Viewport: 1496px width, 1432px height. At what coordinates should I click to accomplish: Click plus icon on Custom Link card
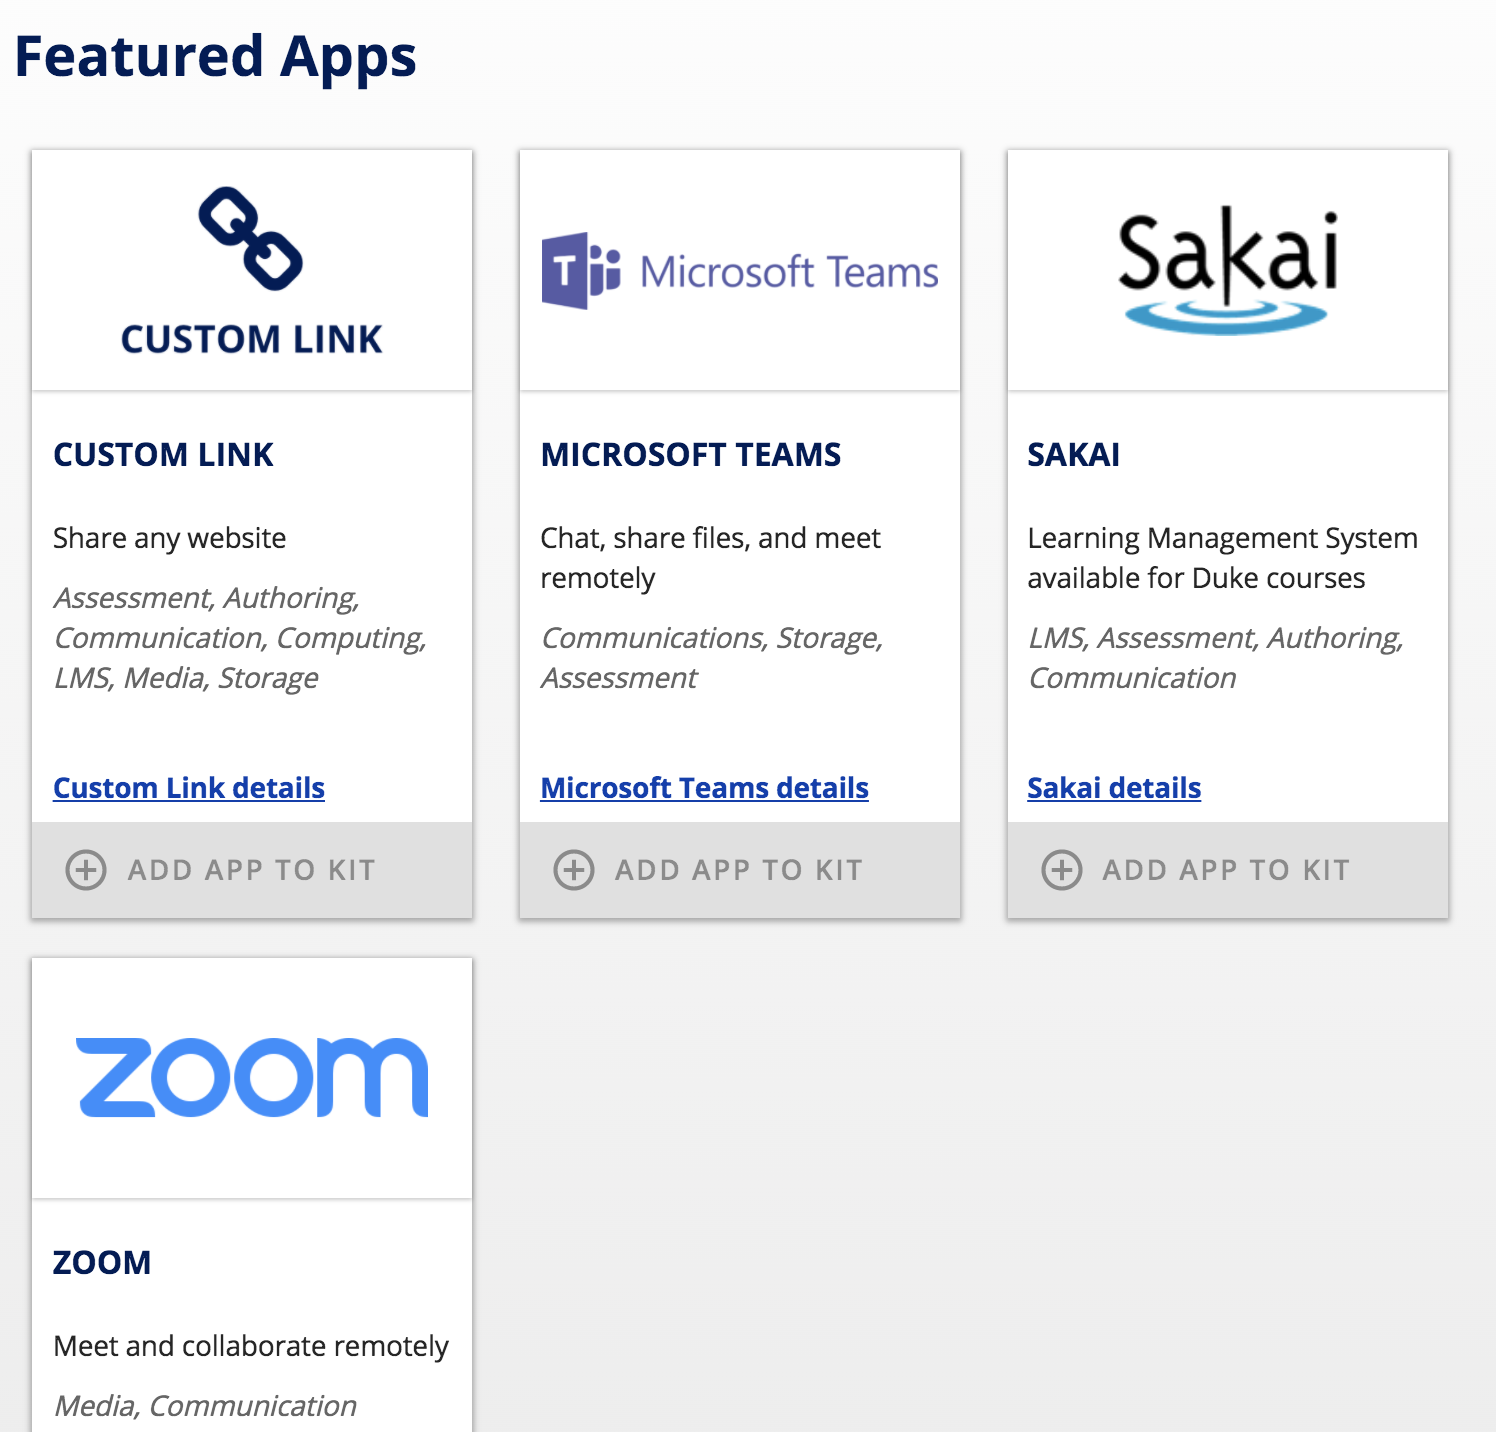[86, 870]
